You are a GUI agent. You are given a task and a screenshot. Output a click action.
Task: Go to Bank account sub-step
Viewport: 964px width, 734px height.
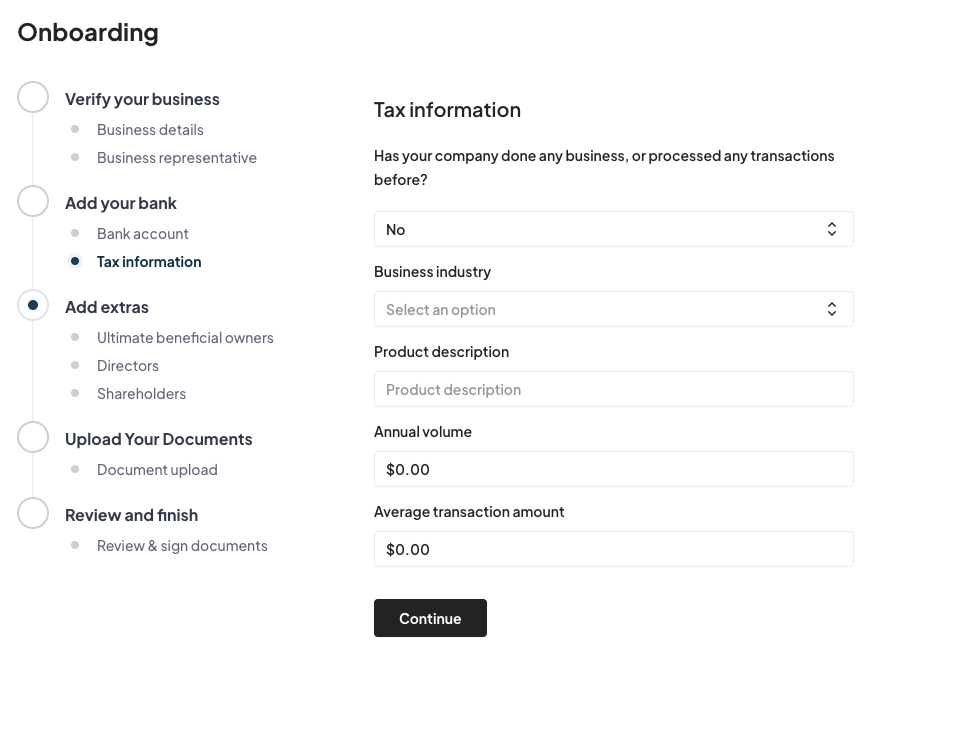coord(143,234)
